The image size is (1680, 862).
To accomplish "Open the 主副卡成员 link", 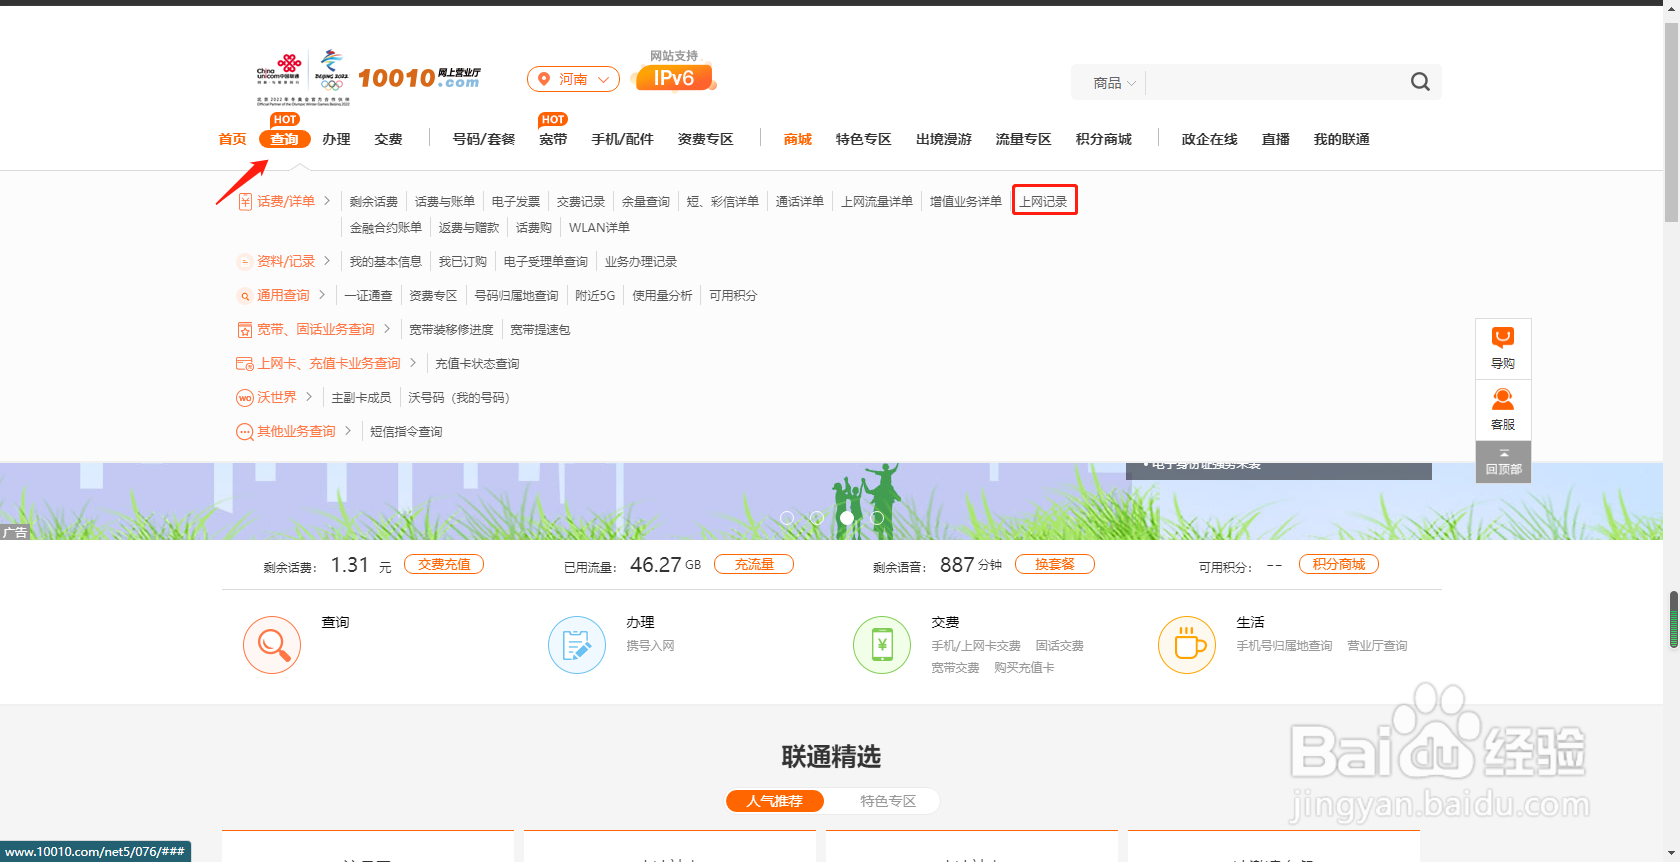I will click(x=361, y=397).
